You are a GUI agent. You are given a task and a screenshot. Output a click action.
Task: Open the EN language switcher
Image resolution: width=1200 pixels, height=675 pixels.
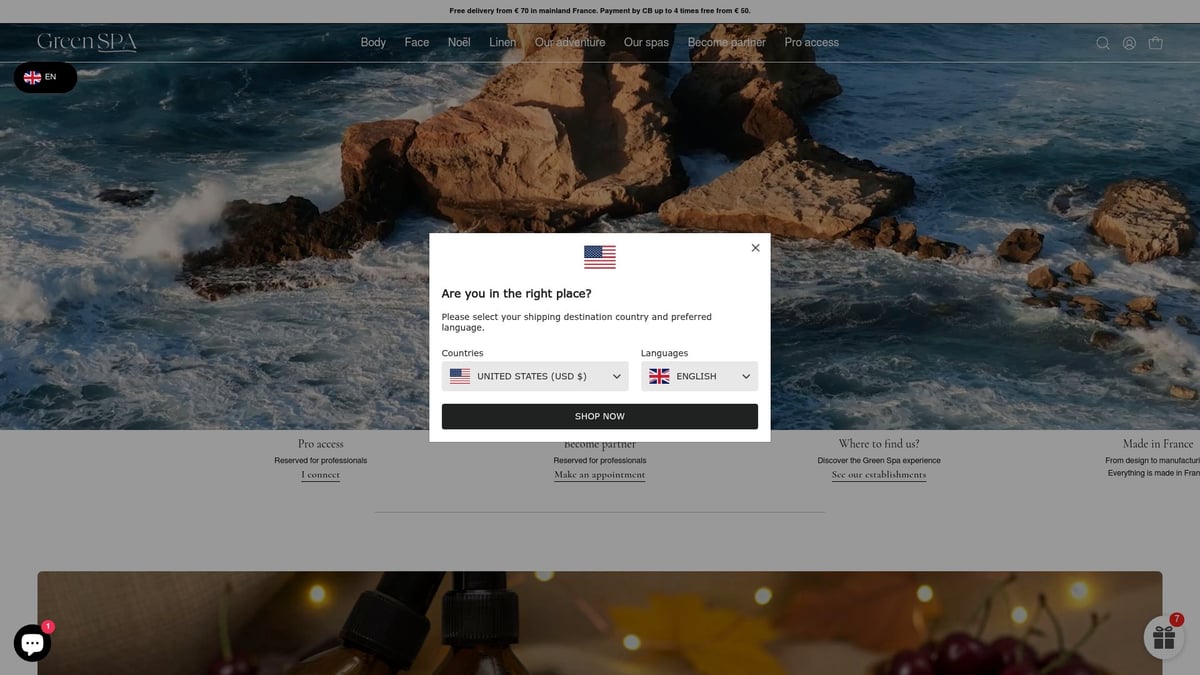(x=44, y=77)
